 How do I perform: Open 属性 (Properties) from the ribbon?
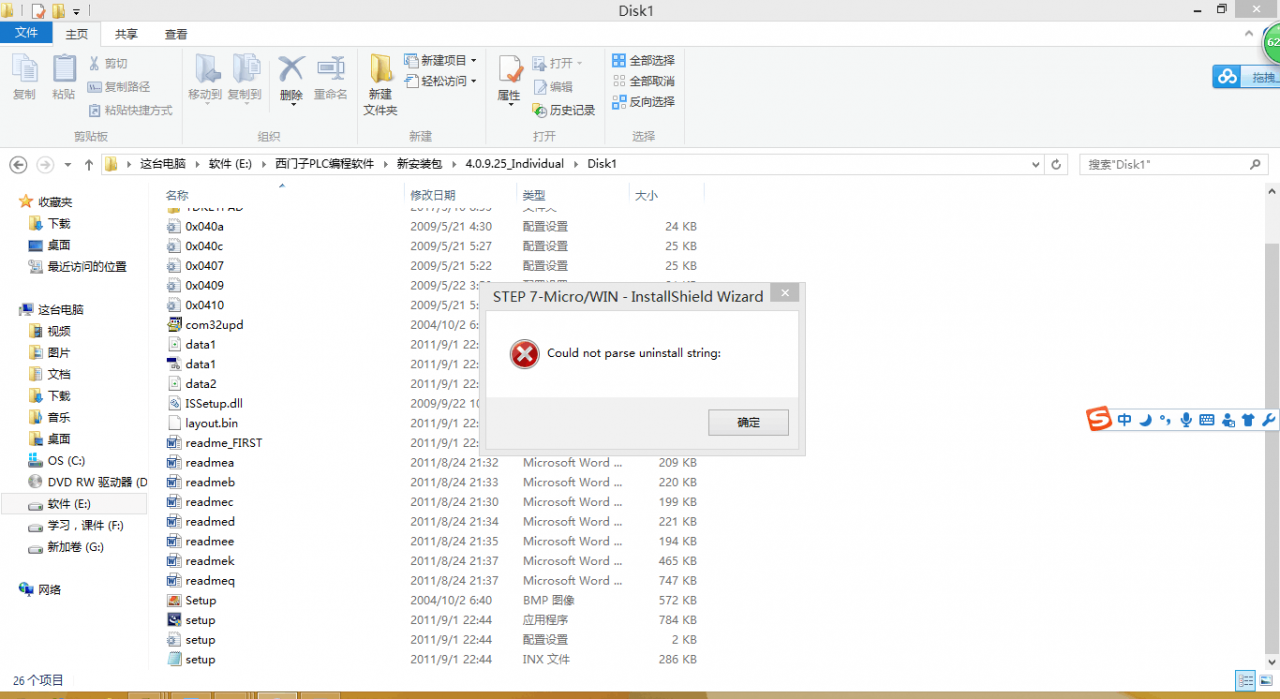point(509,79)
